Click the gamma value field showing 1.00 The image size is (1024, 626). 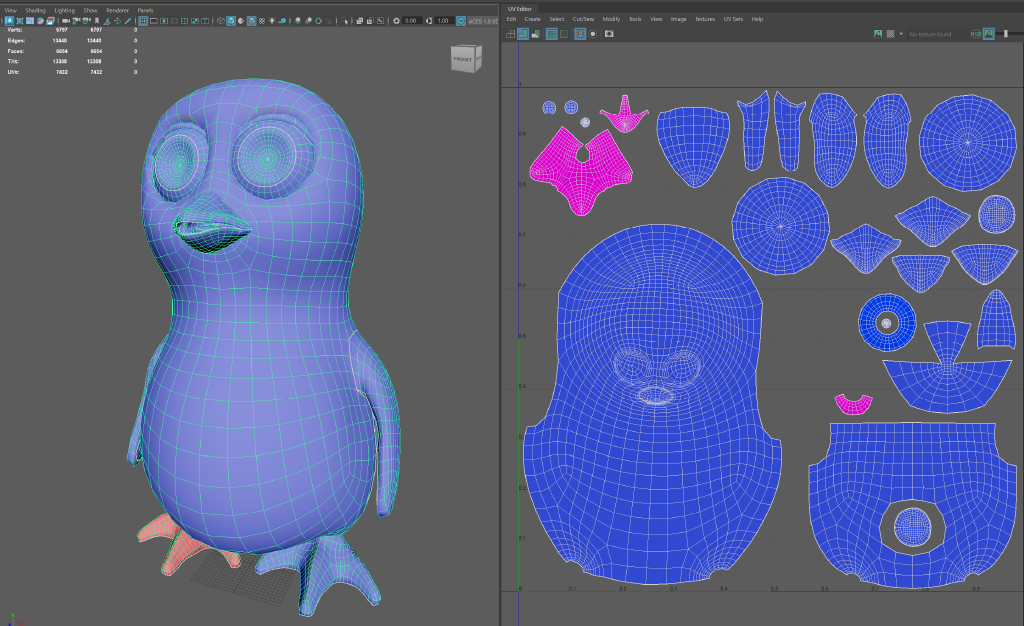(444, 21)
